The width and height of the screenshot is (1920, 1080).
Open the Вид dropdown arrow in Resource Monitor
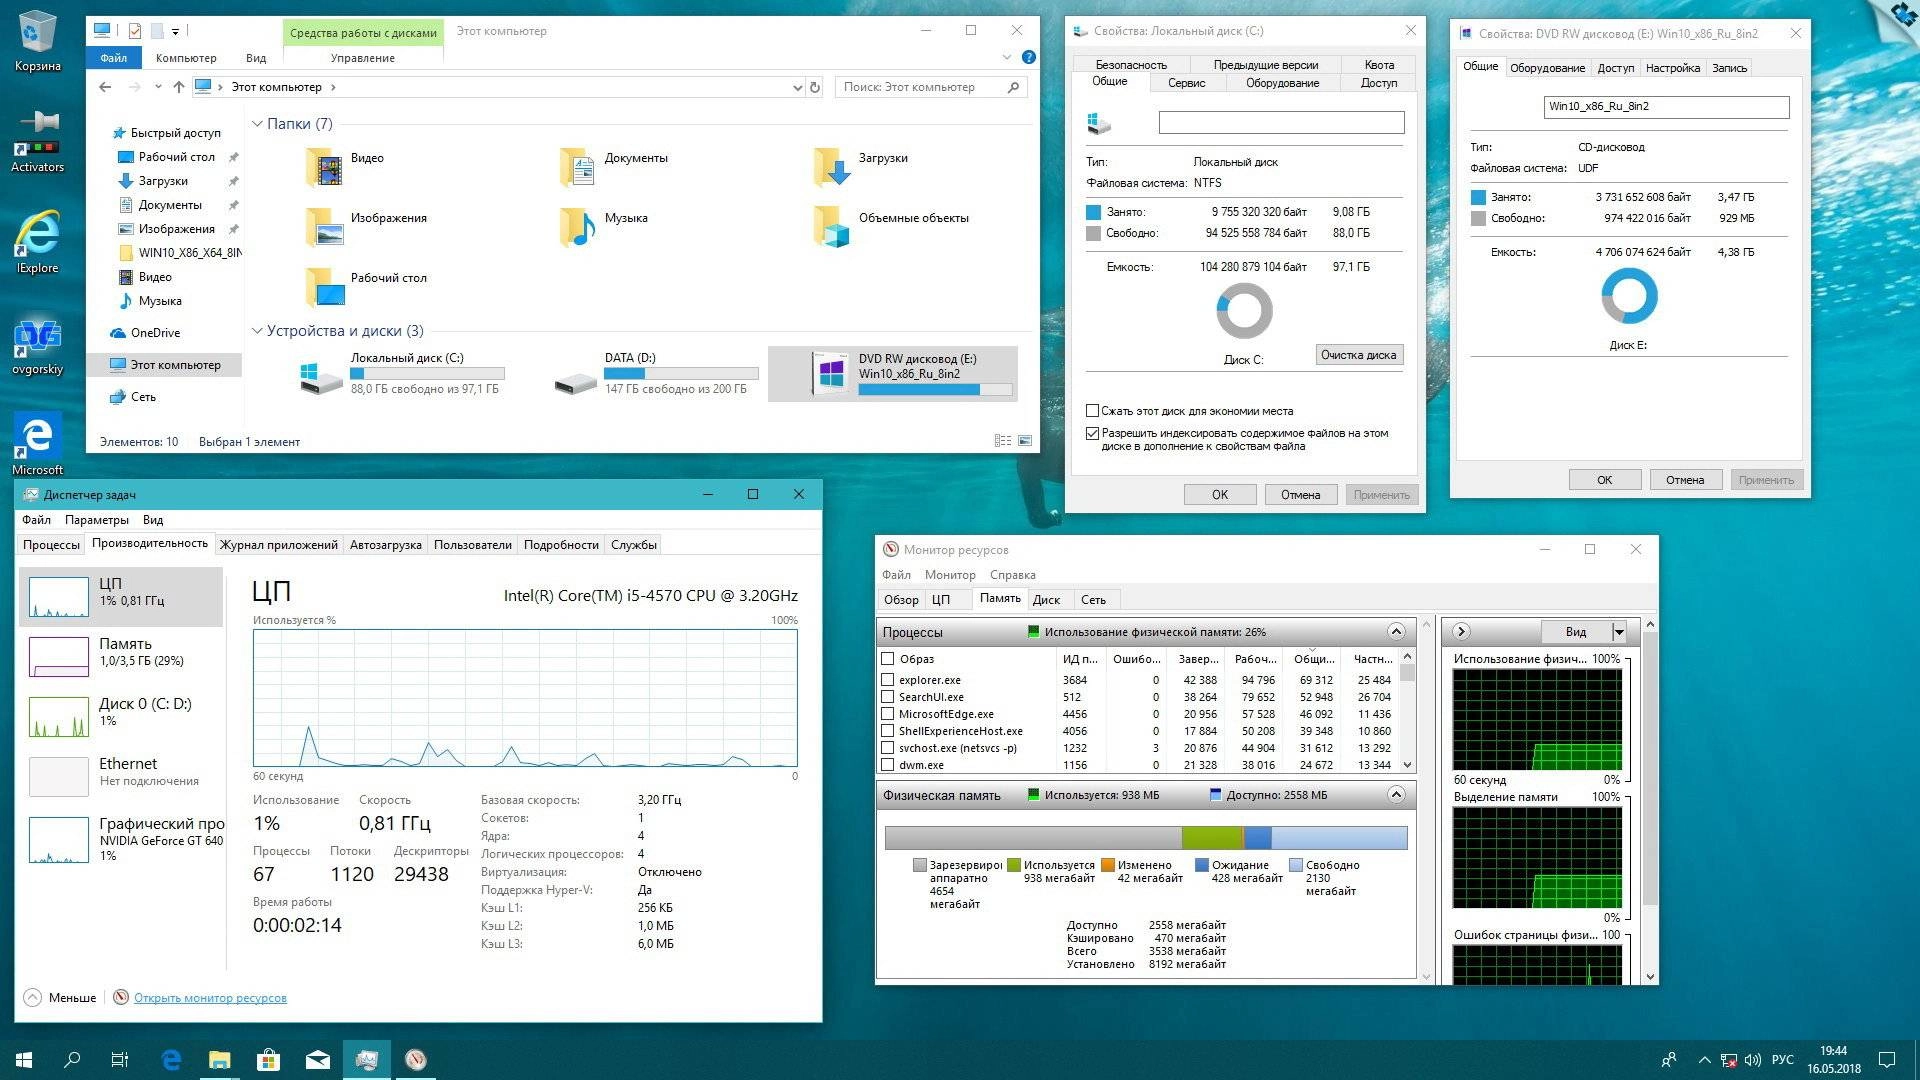[1619, 632]
